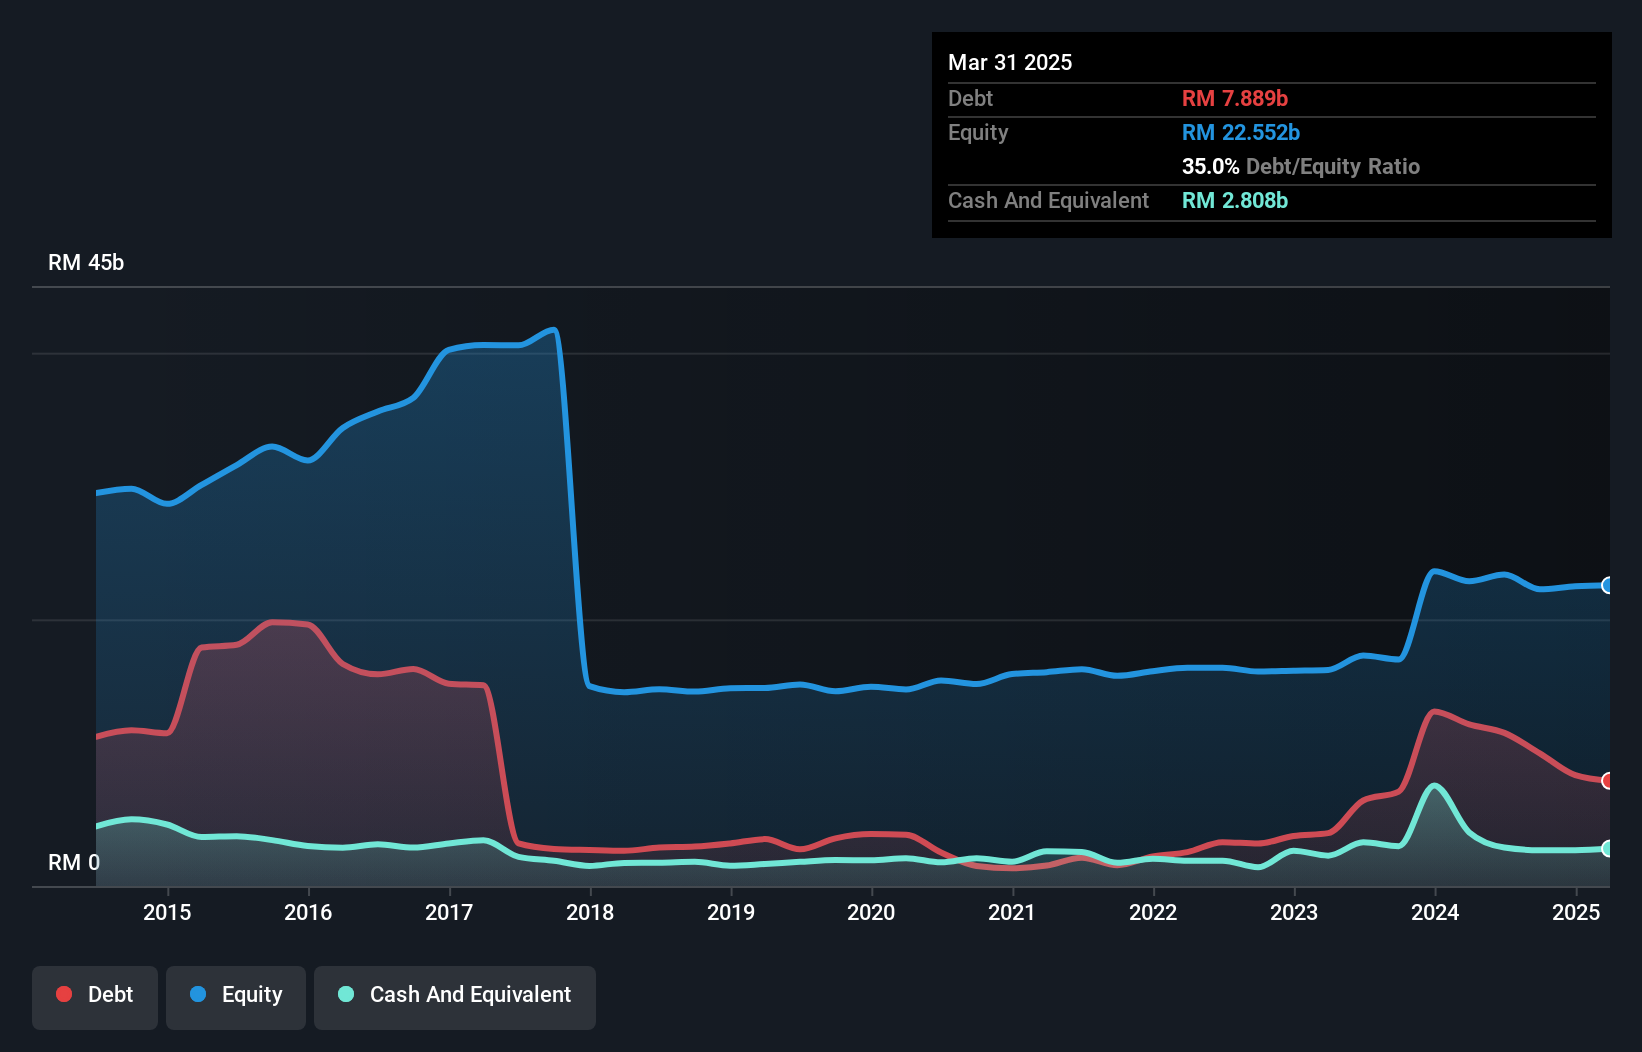Viewport: 1642px width, 1052px height.
Task: Select the 2025 year label on the axis
Action: [x=1577, y=912]
